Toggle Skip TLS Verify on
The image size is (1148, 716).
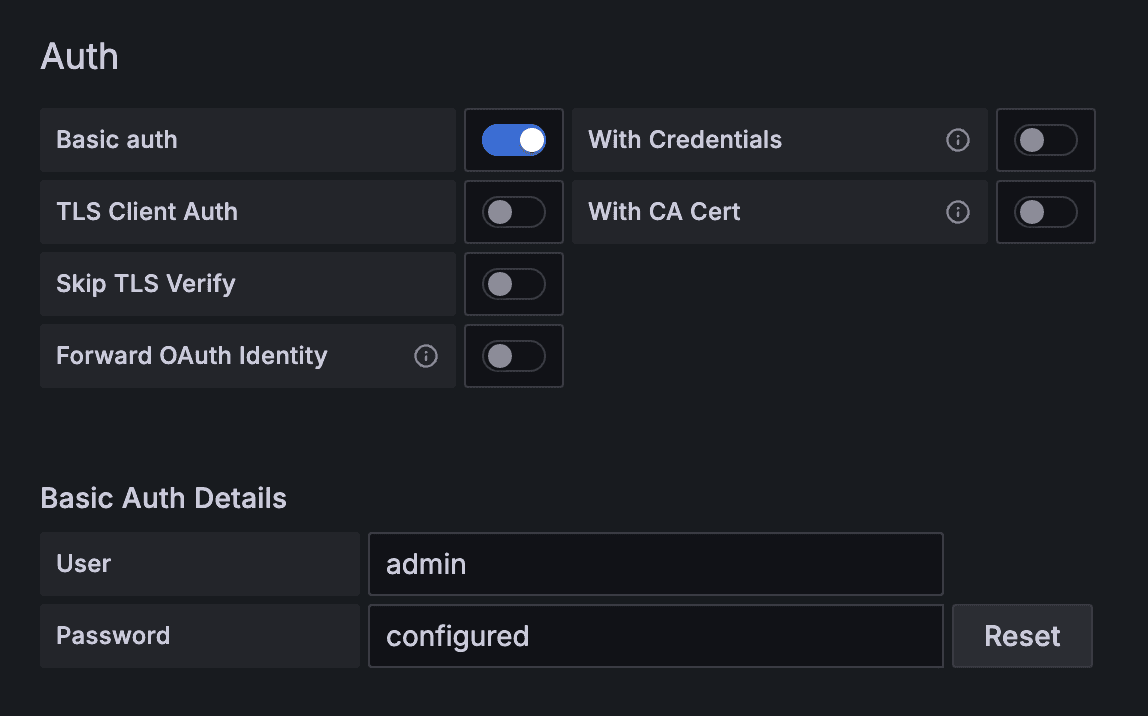pyautogui.click(x=513, y=284)
